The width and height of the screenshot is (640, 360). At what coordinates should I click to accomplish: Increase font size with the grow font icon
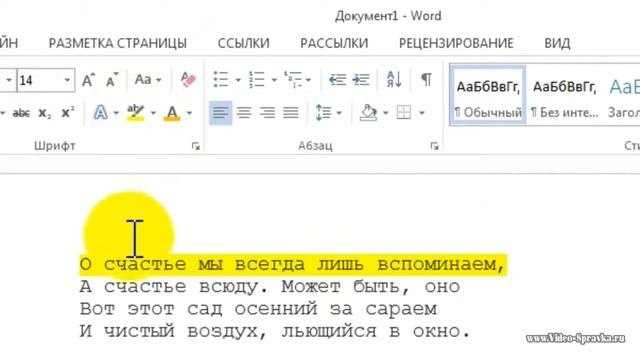(88, 80)
